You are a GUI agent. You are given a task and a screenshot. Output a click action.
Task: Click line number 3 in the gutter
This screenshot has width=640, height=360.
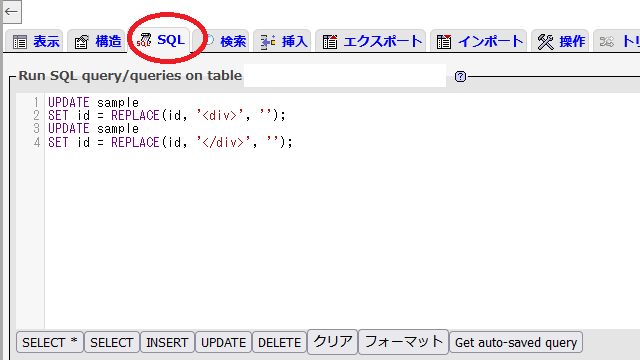(x=36, y=129)
